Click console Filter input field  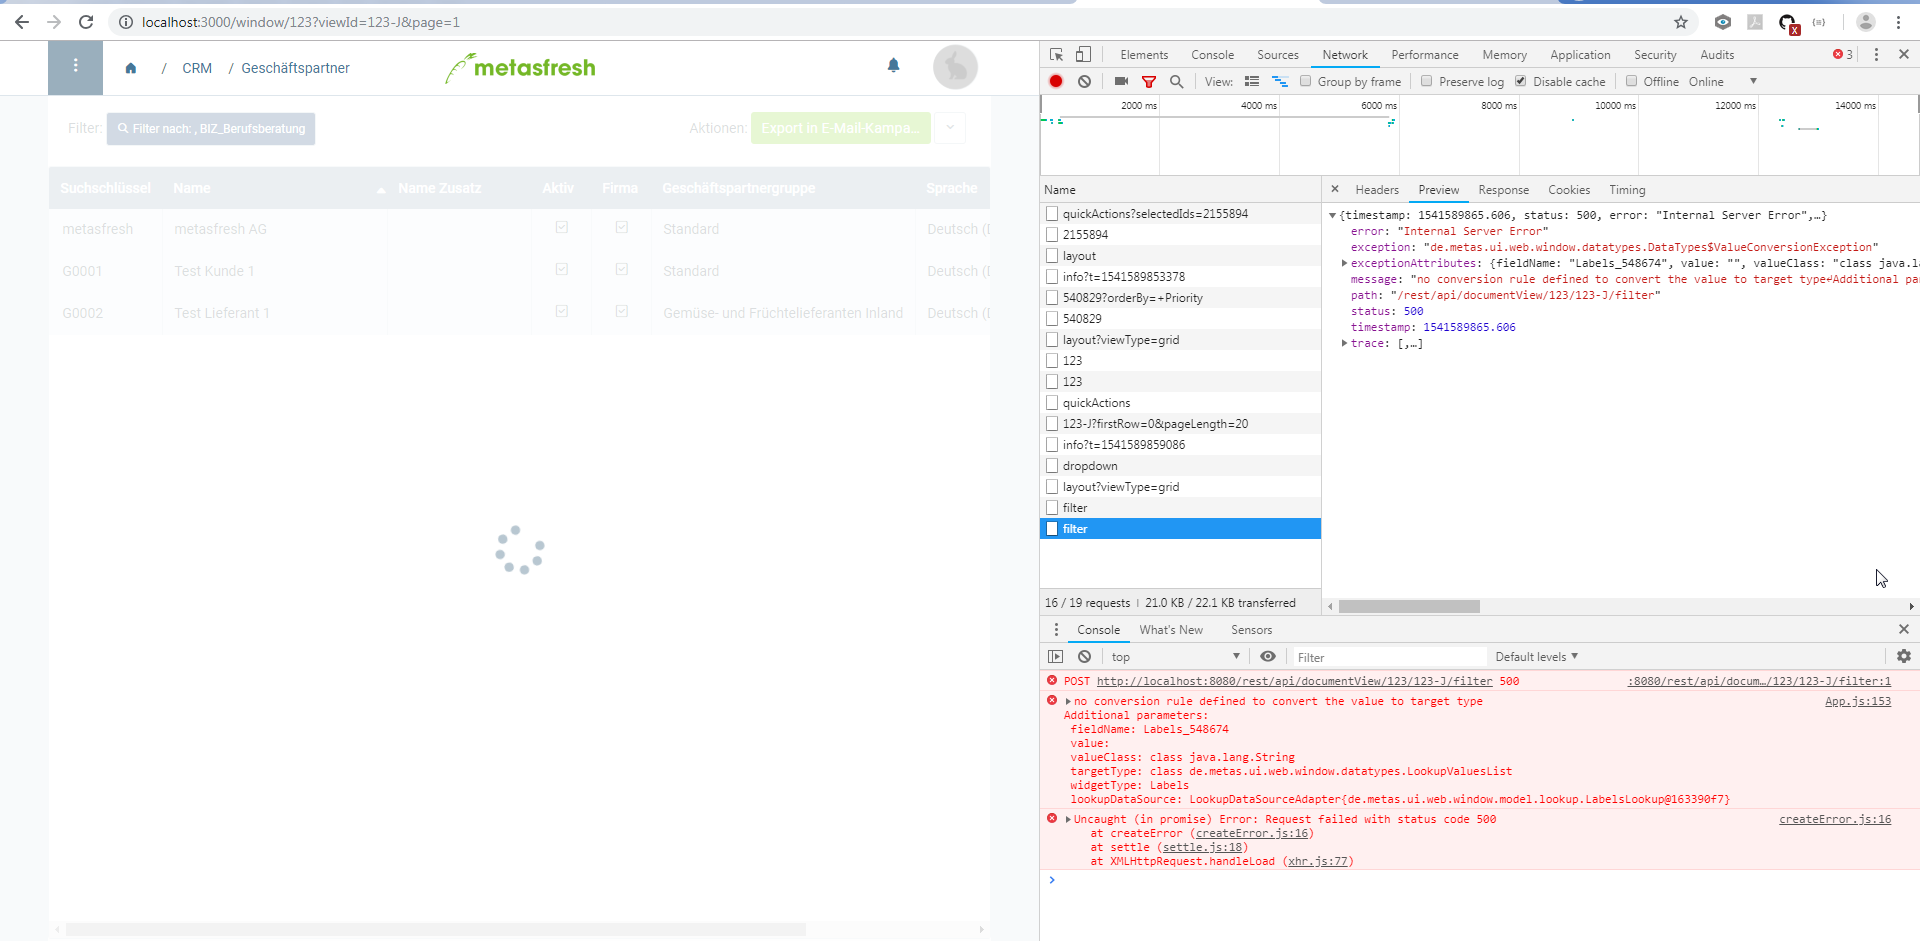point(1389,657)
